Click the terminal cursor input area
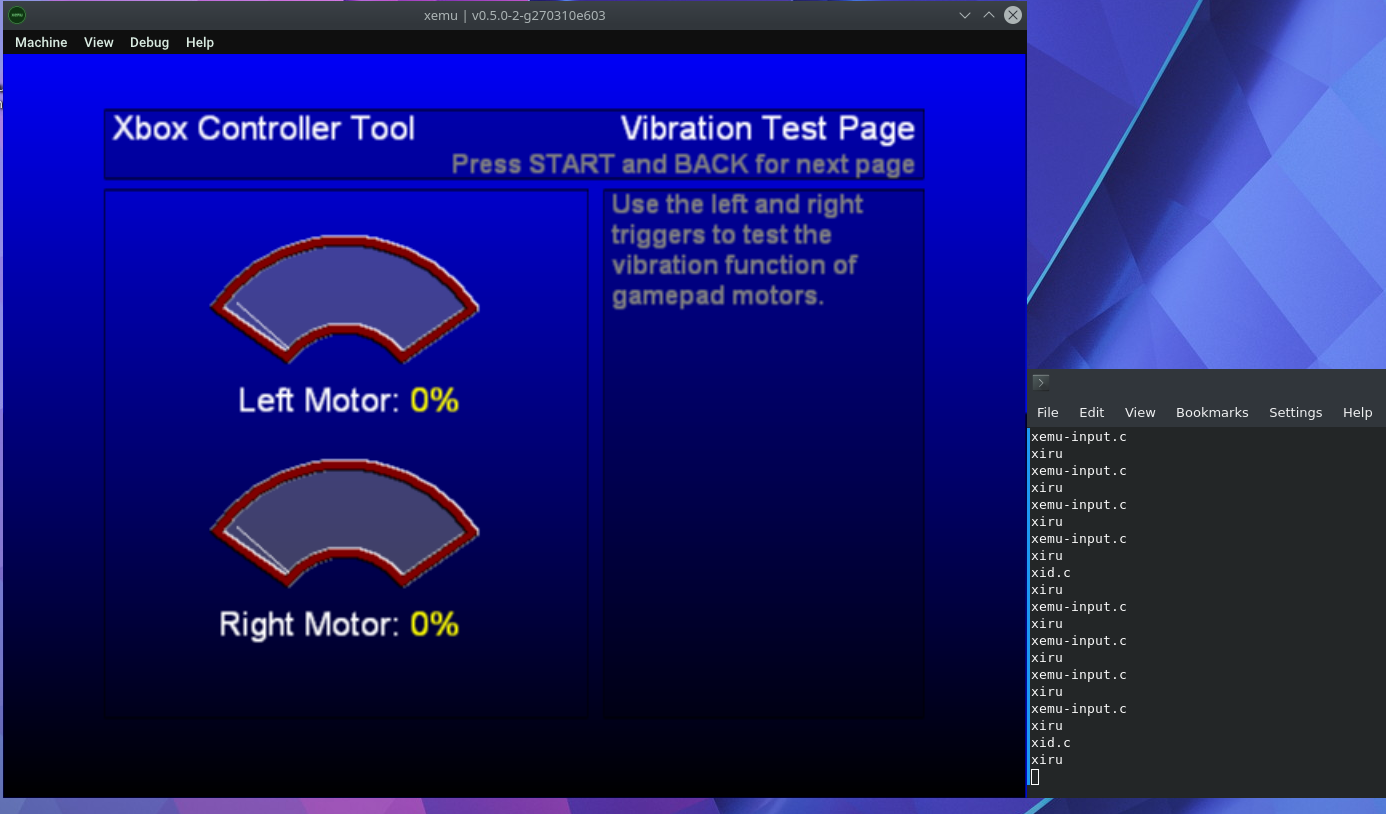Viewport: 1386px width, 814px height. click(1035, 776)
